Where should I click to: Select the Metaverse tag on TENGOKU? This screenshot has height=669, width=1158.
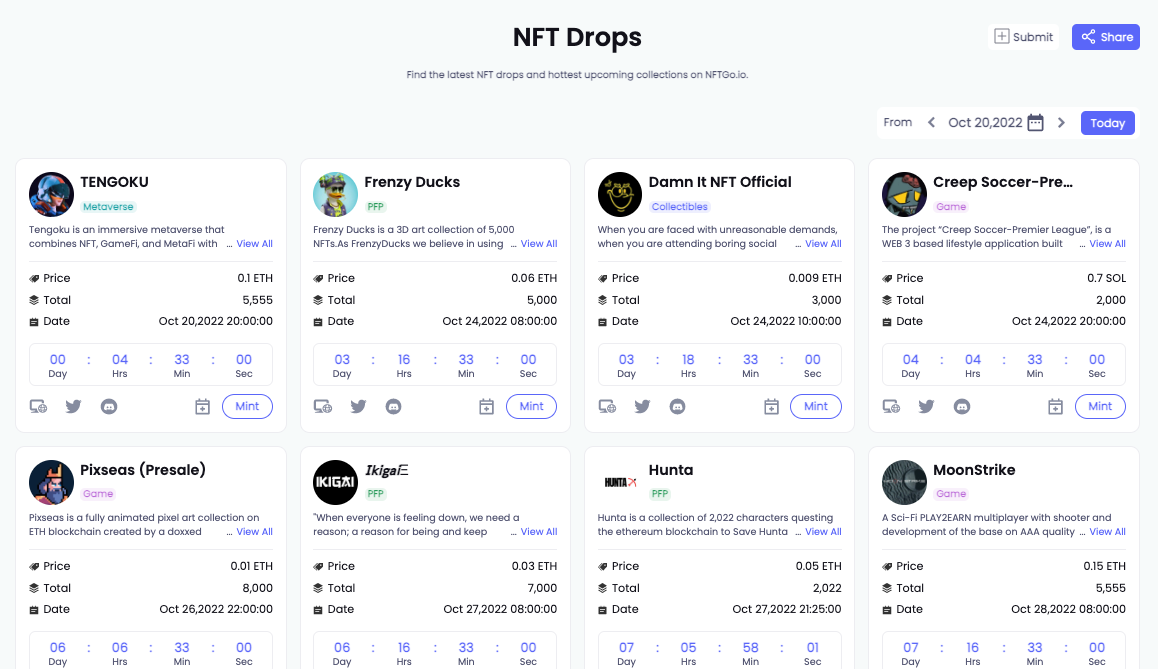tap(108, 207)
